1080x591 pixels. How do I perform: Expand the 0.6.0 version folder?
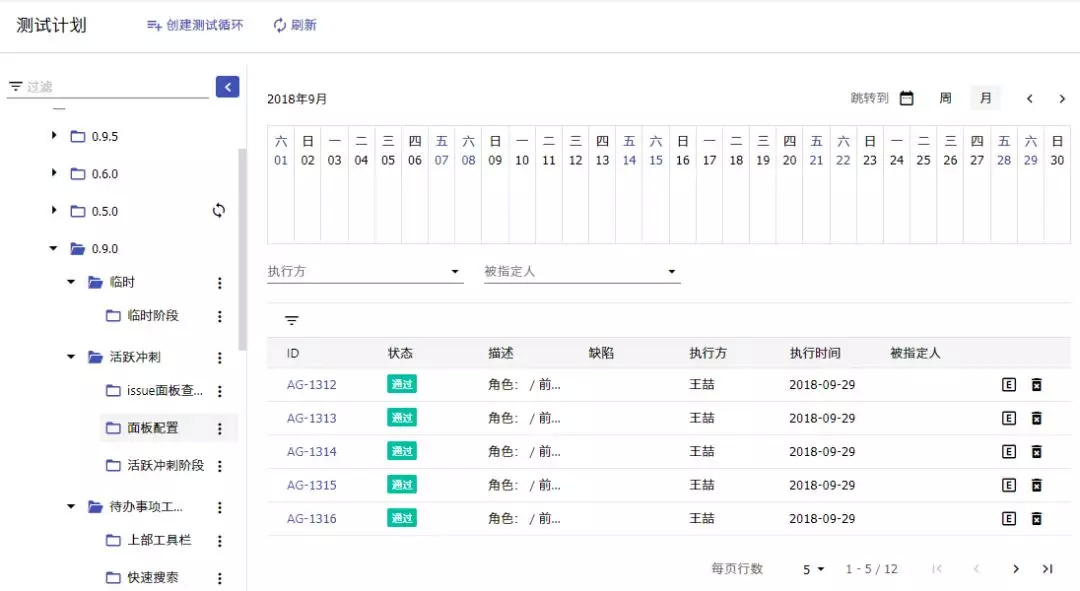pyautogui.click(x=54, y=173)
